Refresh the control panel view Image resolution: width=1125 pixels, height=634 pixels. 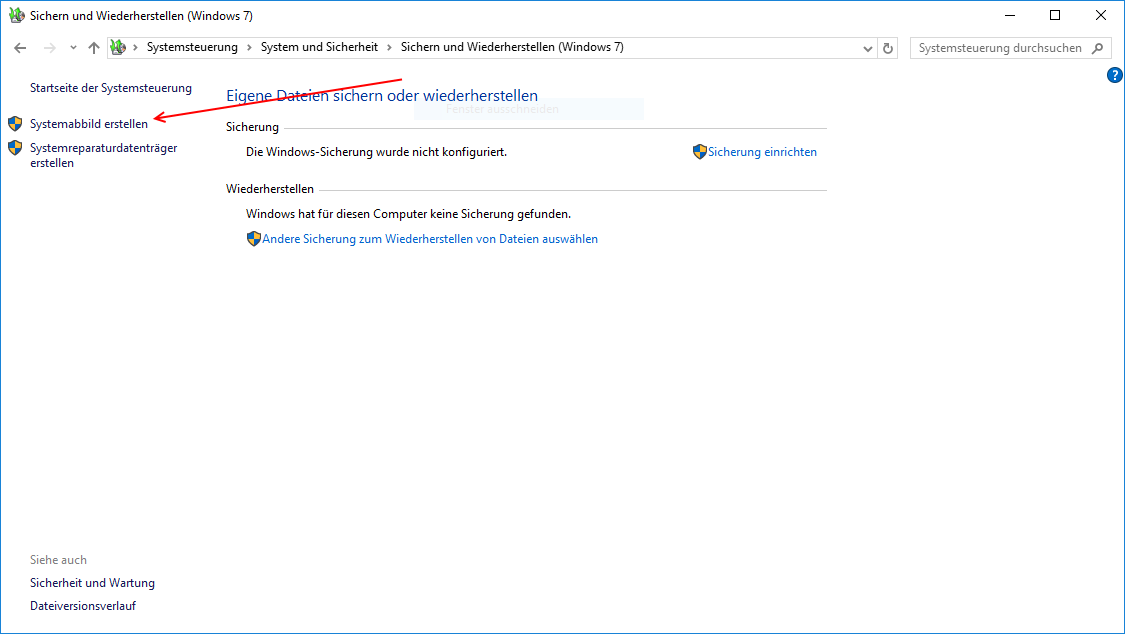[x=888, y=48]
